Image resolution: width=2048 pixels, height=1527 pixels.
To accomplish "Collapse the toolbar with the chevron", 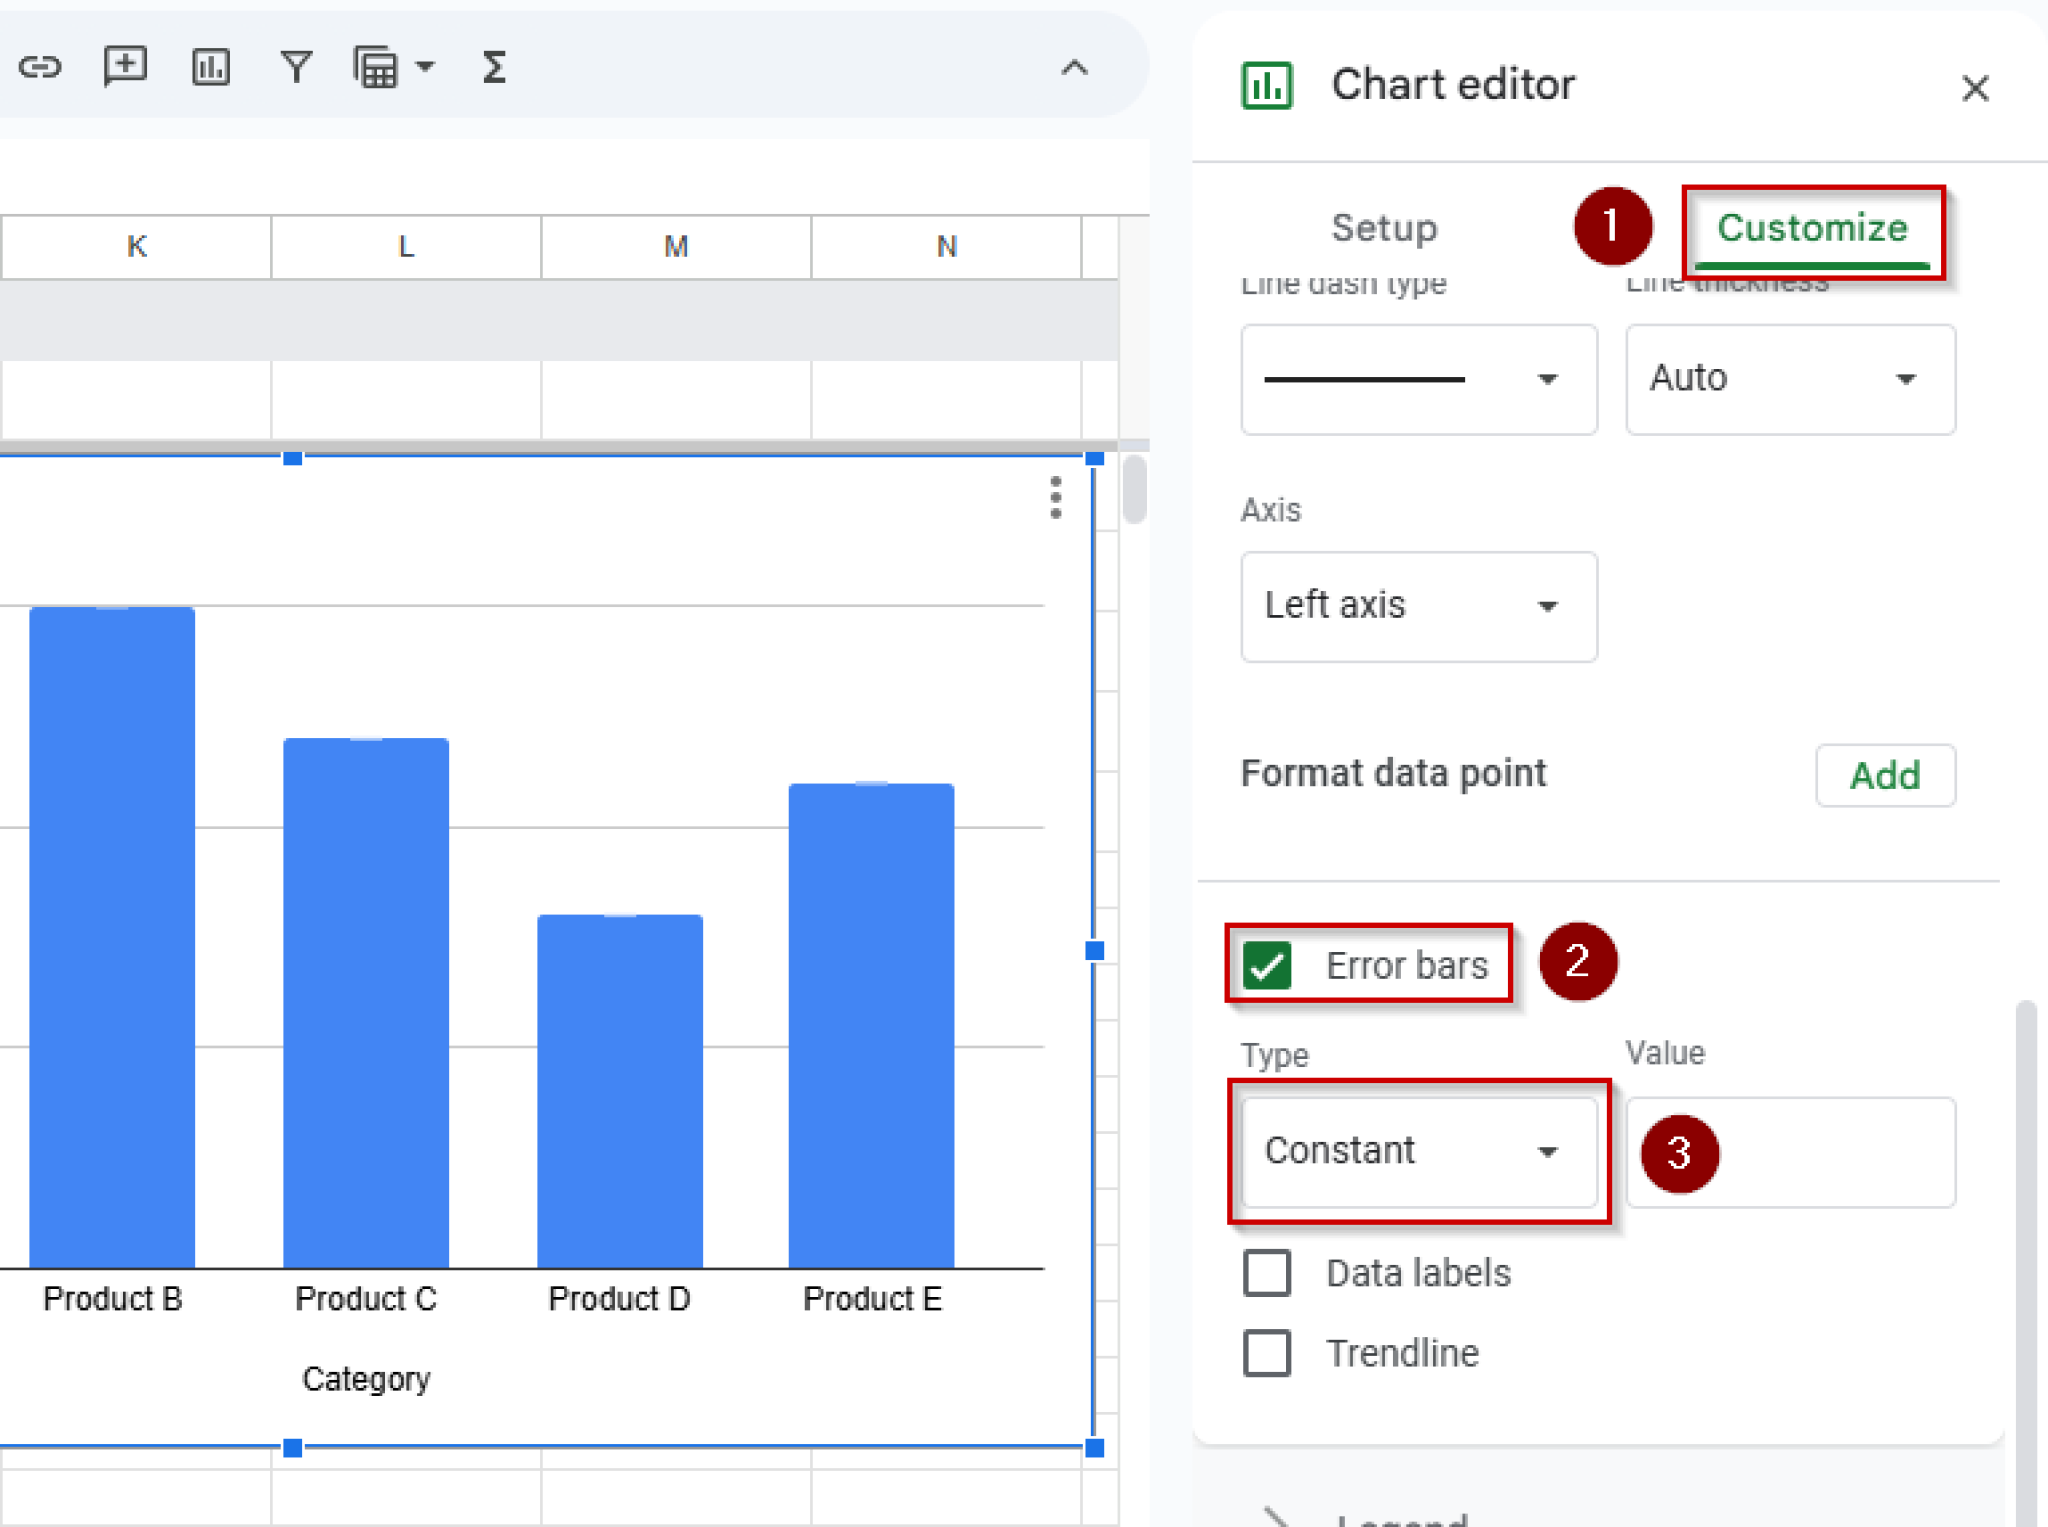I will click(x=1074, y=67).
